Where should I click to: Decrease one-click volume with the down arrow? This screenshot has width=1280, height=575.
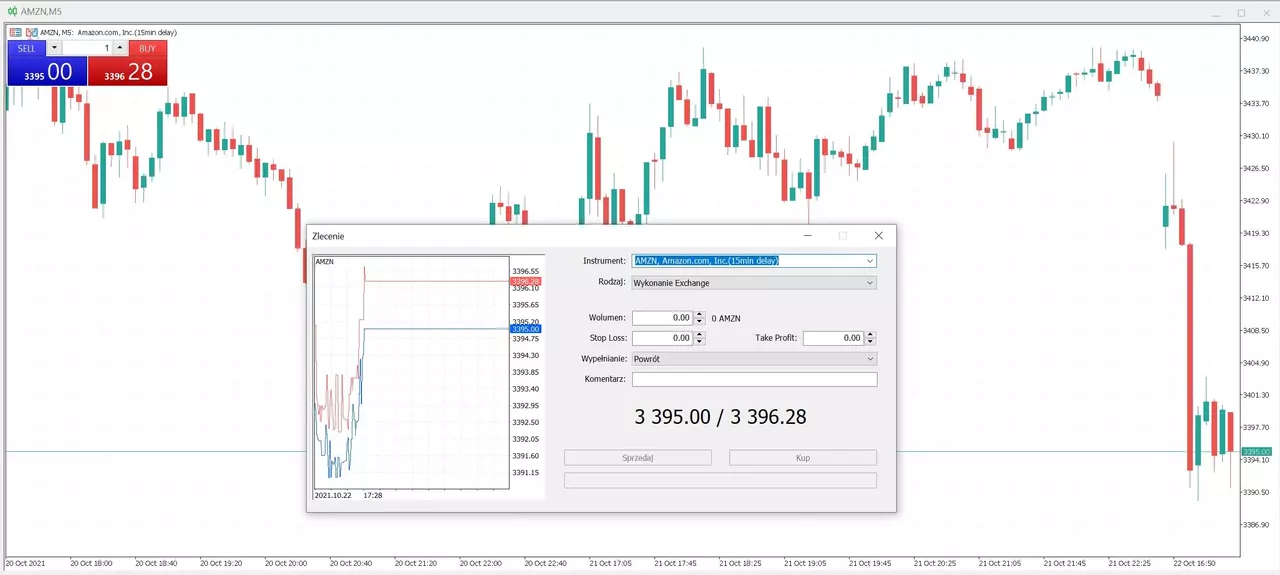pos(55,48)
